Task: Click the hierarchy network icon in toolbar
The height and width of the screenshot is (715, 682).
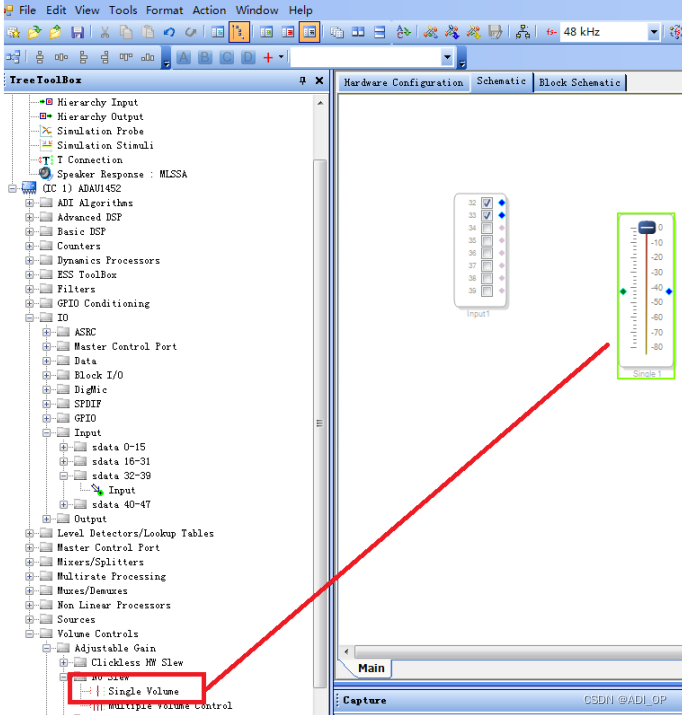Action: coord(522,32)
